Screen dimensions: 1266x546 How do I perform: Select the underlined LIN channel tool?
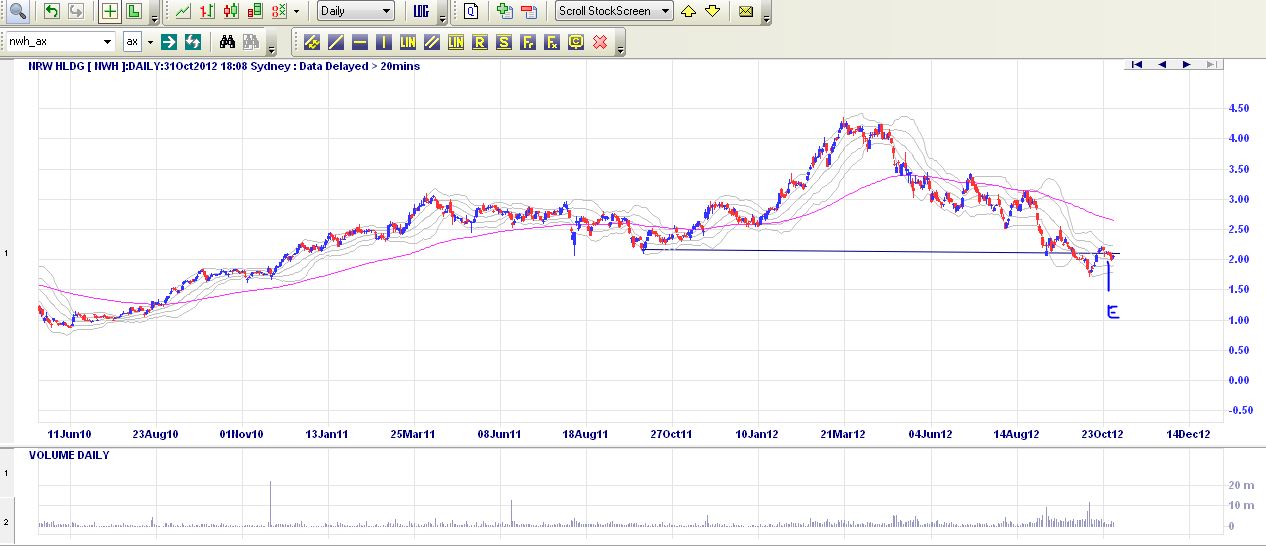[x=455, y=42]
